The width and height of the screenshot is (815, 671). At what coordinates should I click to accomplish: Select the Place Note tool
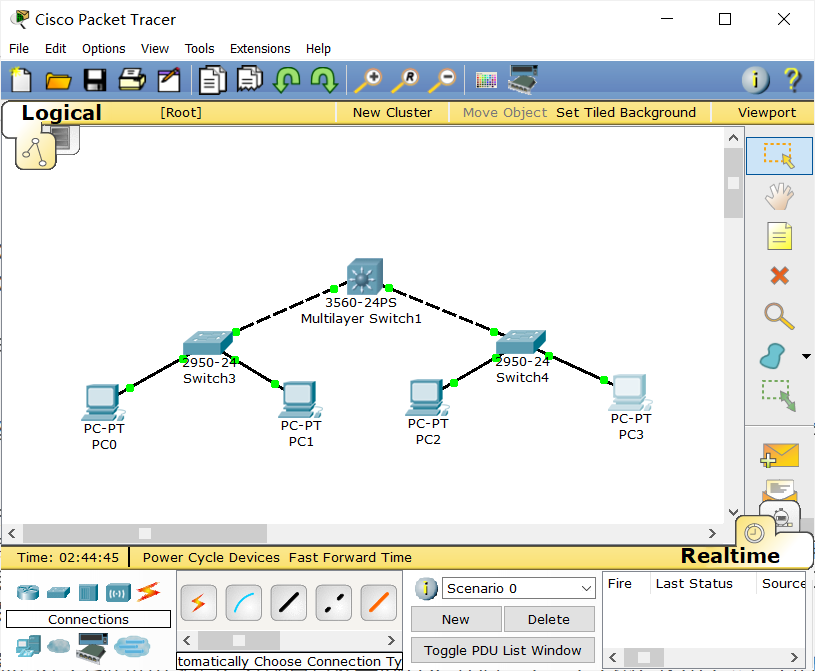779,236
